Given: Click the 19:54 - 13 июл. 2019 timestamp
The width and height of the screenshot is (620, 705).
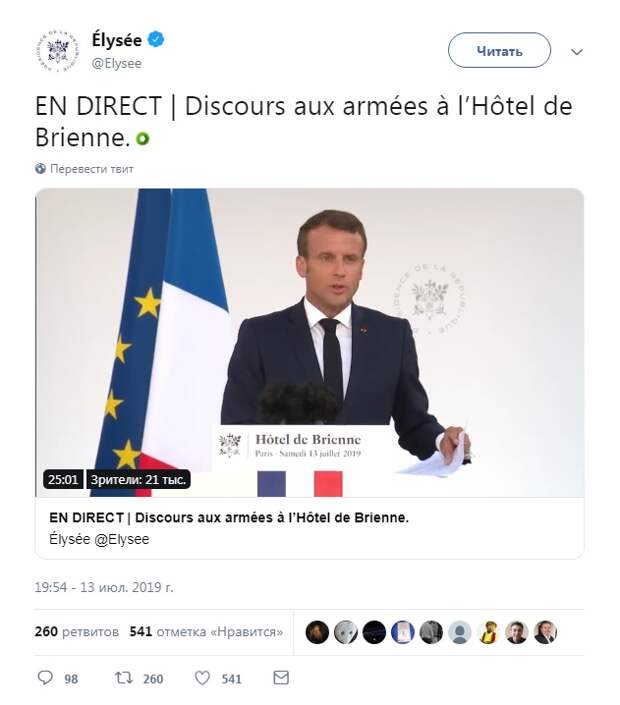Looking at the screenshot, I should click(x=104, y=587).
